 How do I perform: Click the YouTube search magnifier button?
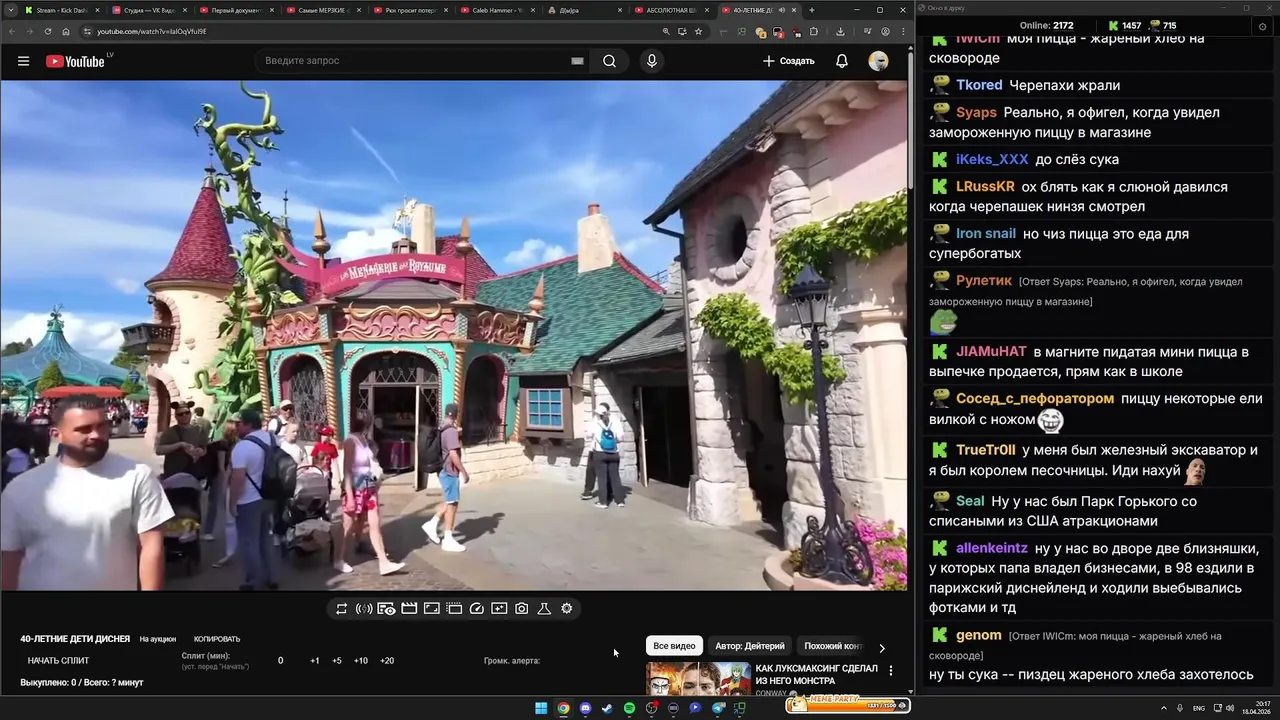[x=609, y=61]
